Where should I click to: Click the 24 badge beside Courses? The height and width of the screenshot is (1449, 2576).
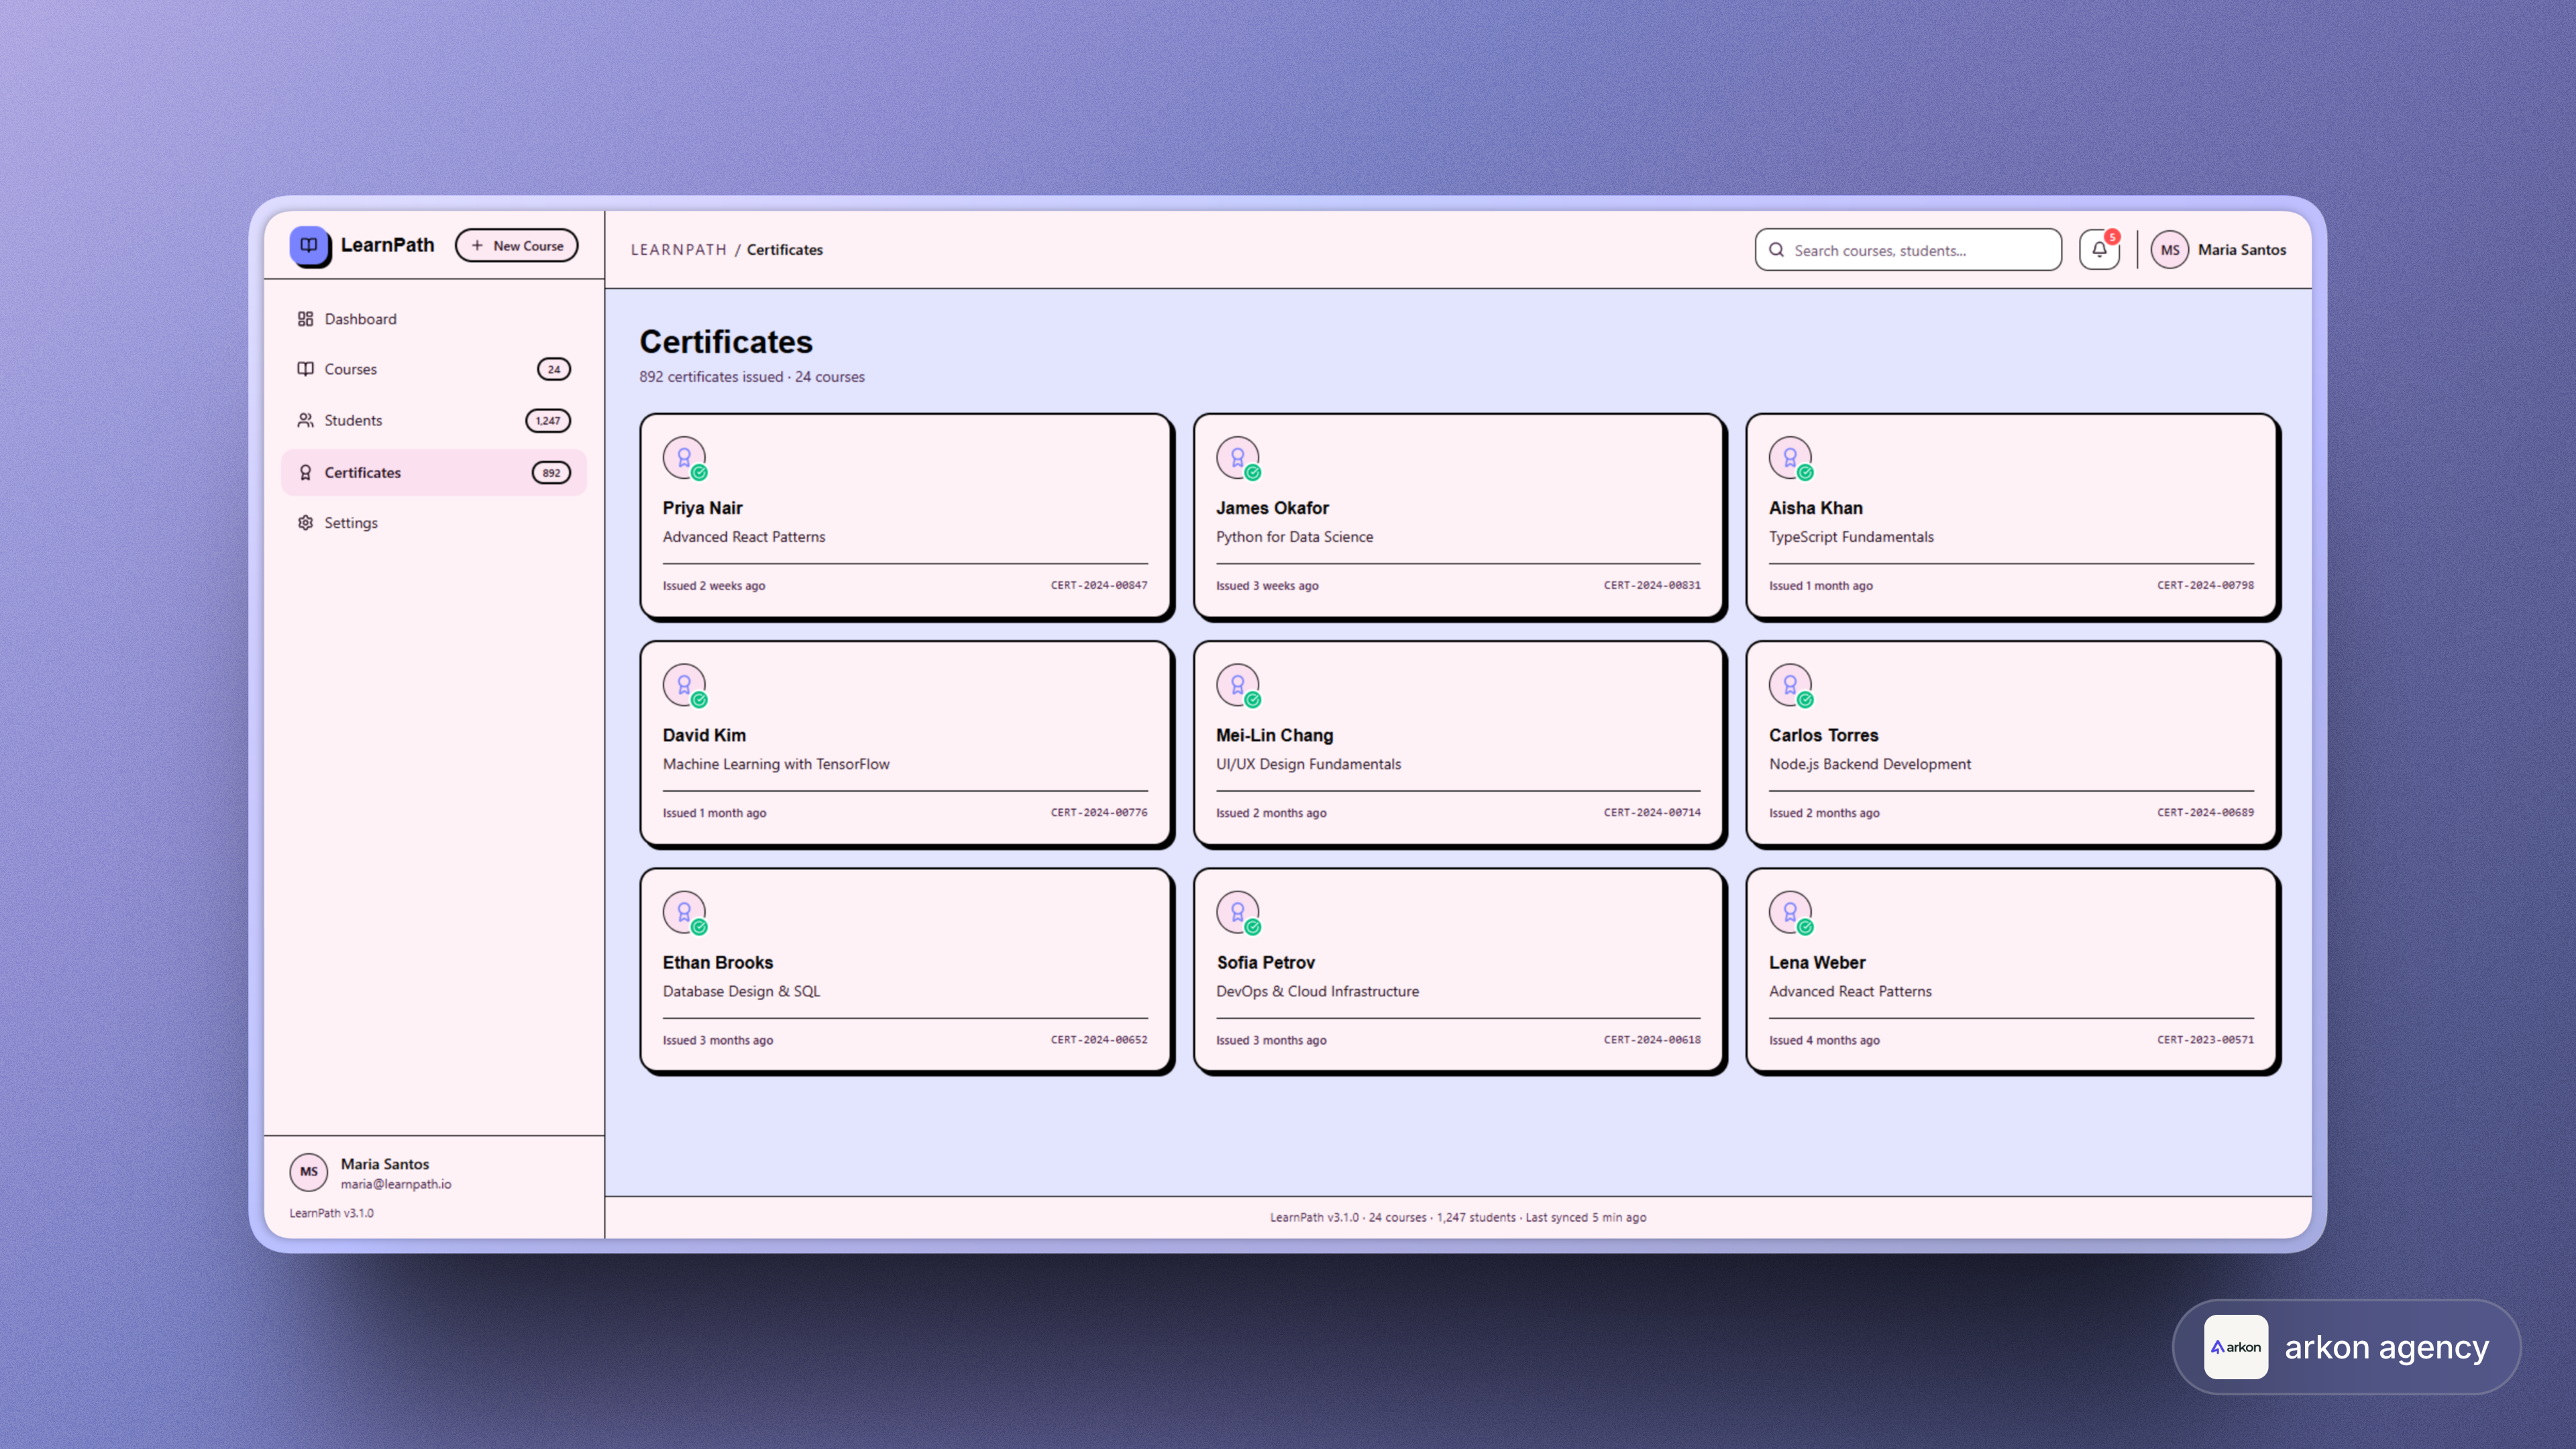tap(554, 369)
